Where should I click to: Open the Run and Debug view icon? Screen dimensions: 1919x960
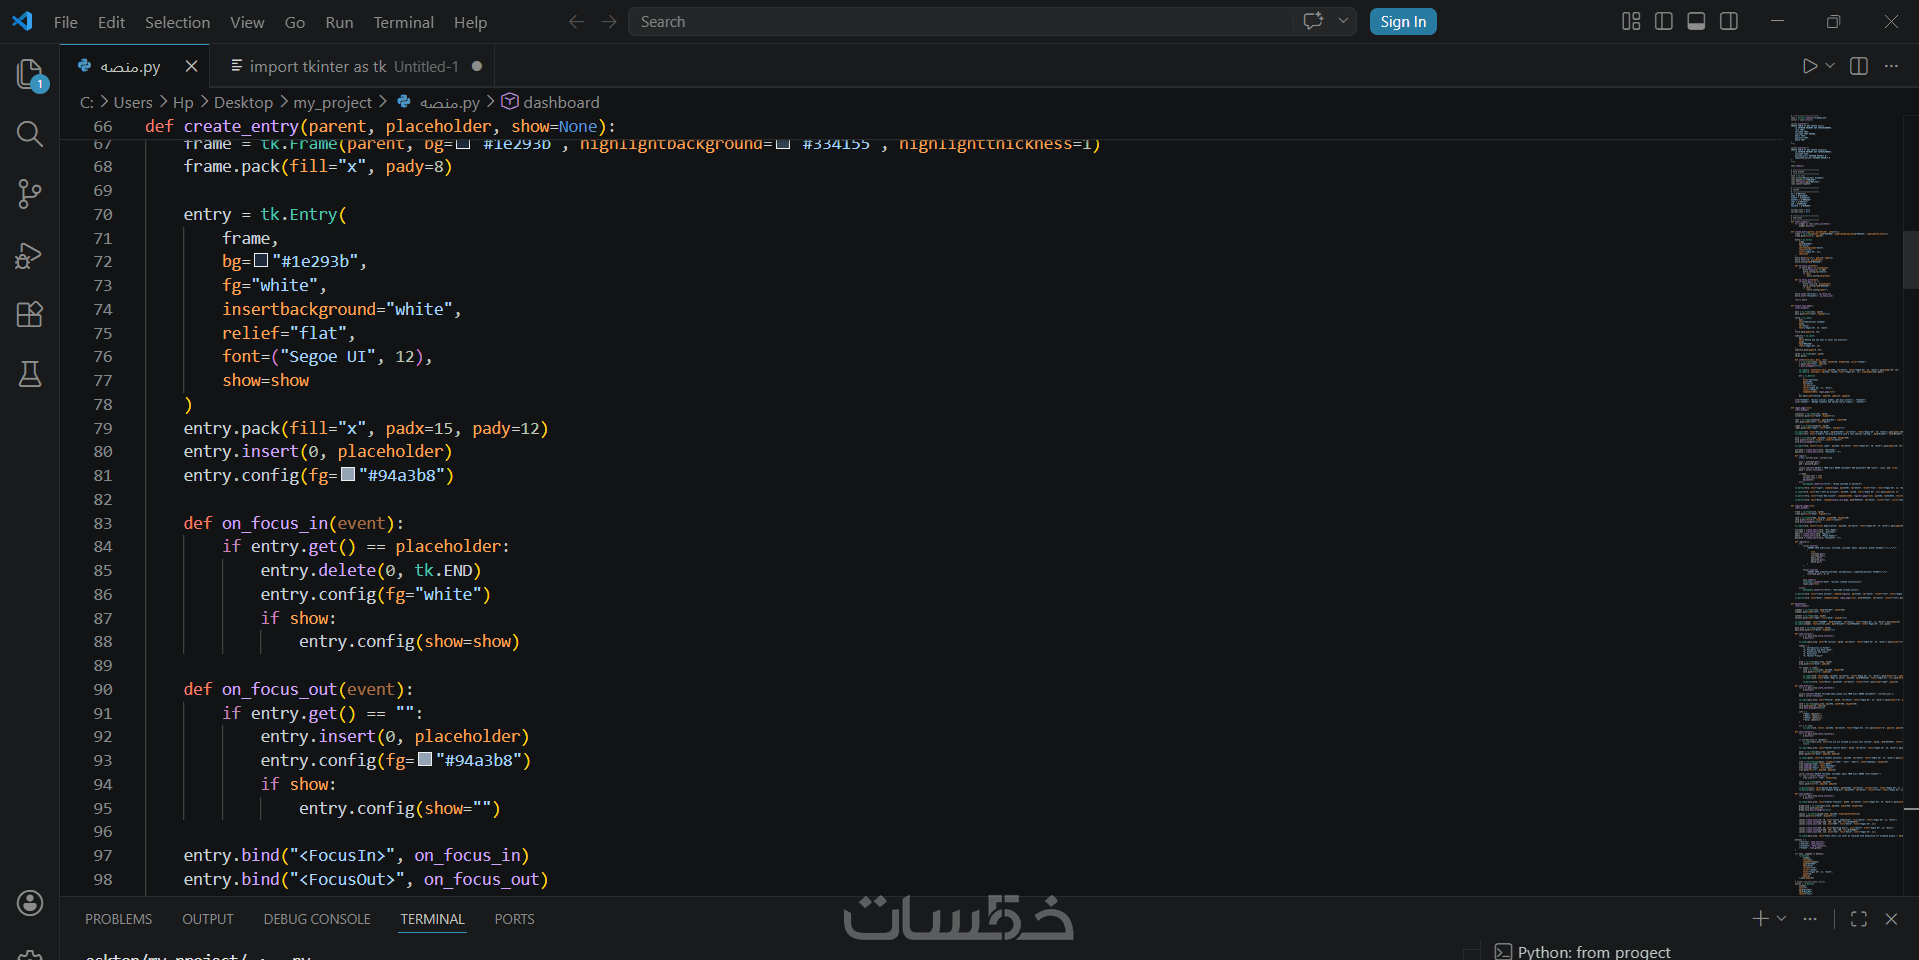click(x=30, y=255)
